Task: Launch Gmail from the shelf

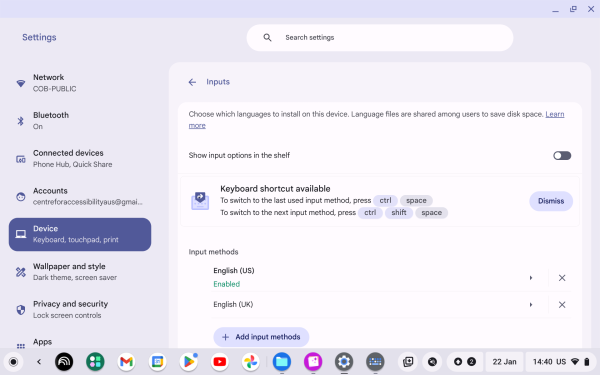Action: click(126, 362)
